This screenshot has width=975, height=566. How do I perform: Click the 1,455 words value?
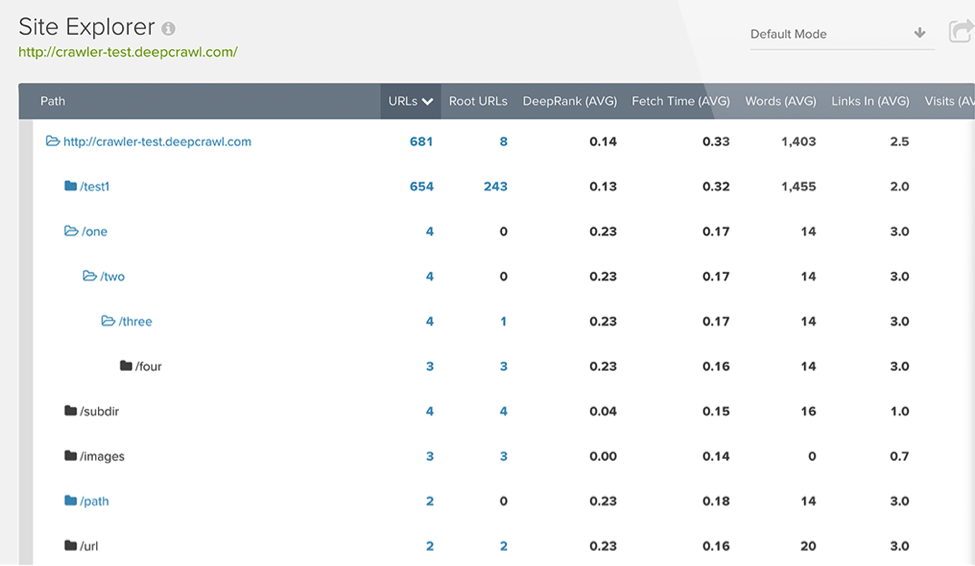[x=798, y=187]
